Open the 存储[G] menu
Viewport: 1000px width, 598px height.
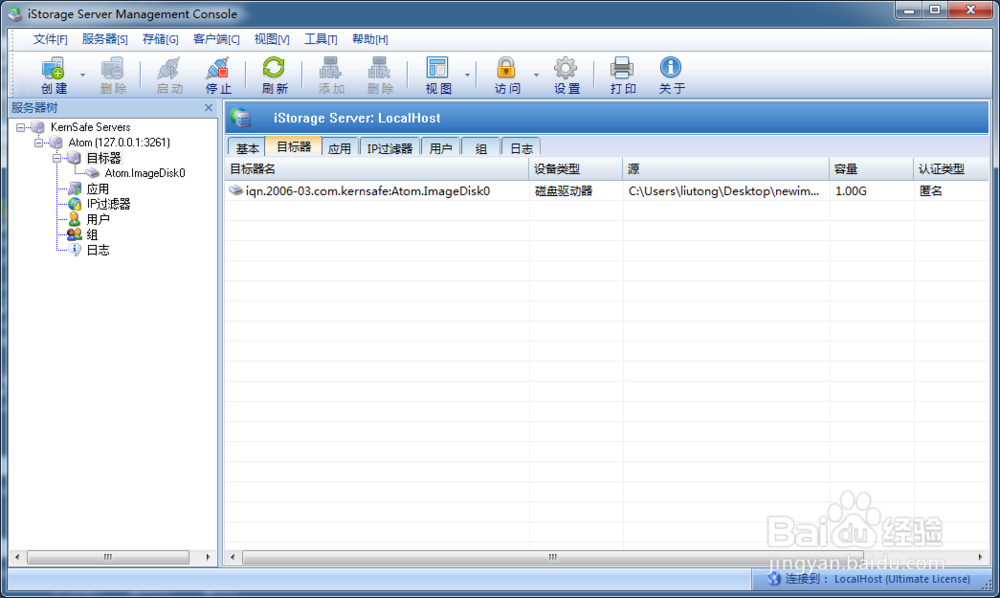(160, 40)
